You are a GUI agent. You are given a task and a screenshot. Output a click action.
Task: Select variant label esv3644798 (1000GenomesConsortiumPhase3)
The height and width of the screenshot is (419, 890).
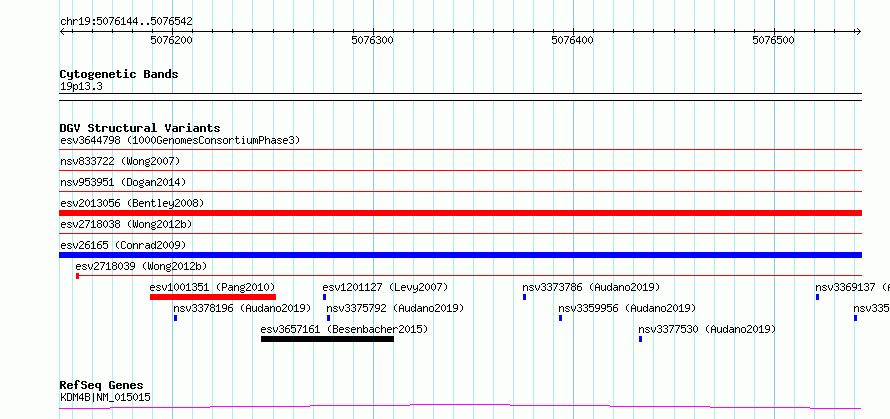tap(180, 140)
